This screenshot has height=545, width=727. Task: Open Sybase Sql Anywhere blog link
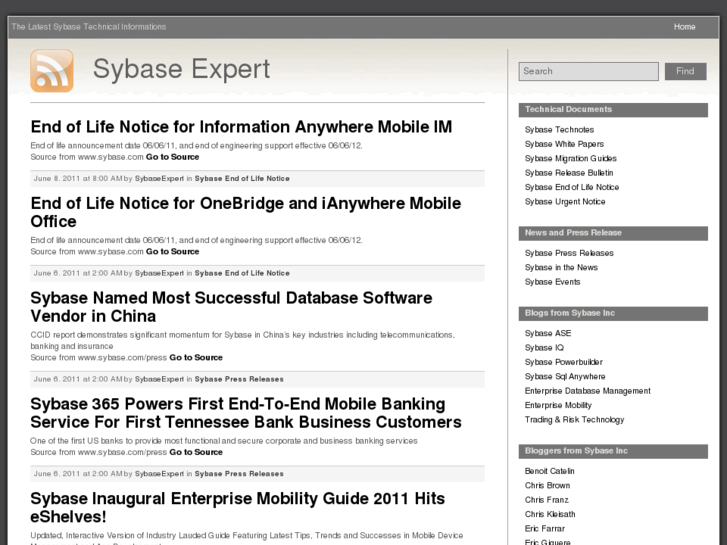click(x=565, y=377)
